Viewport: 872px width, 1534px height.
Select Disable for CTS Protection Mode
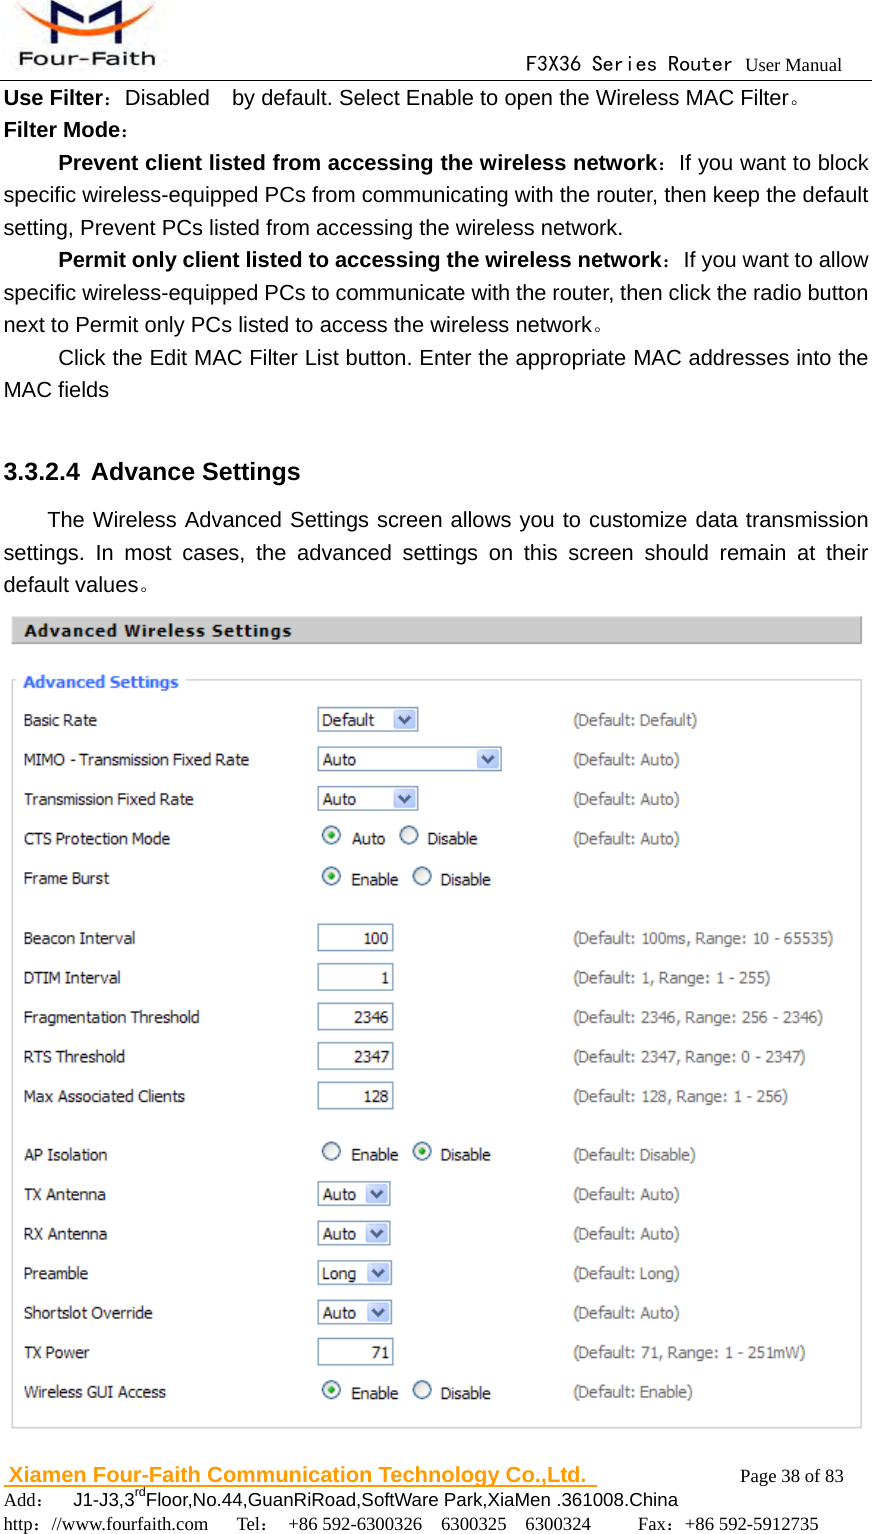click(408, 835)
